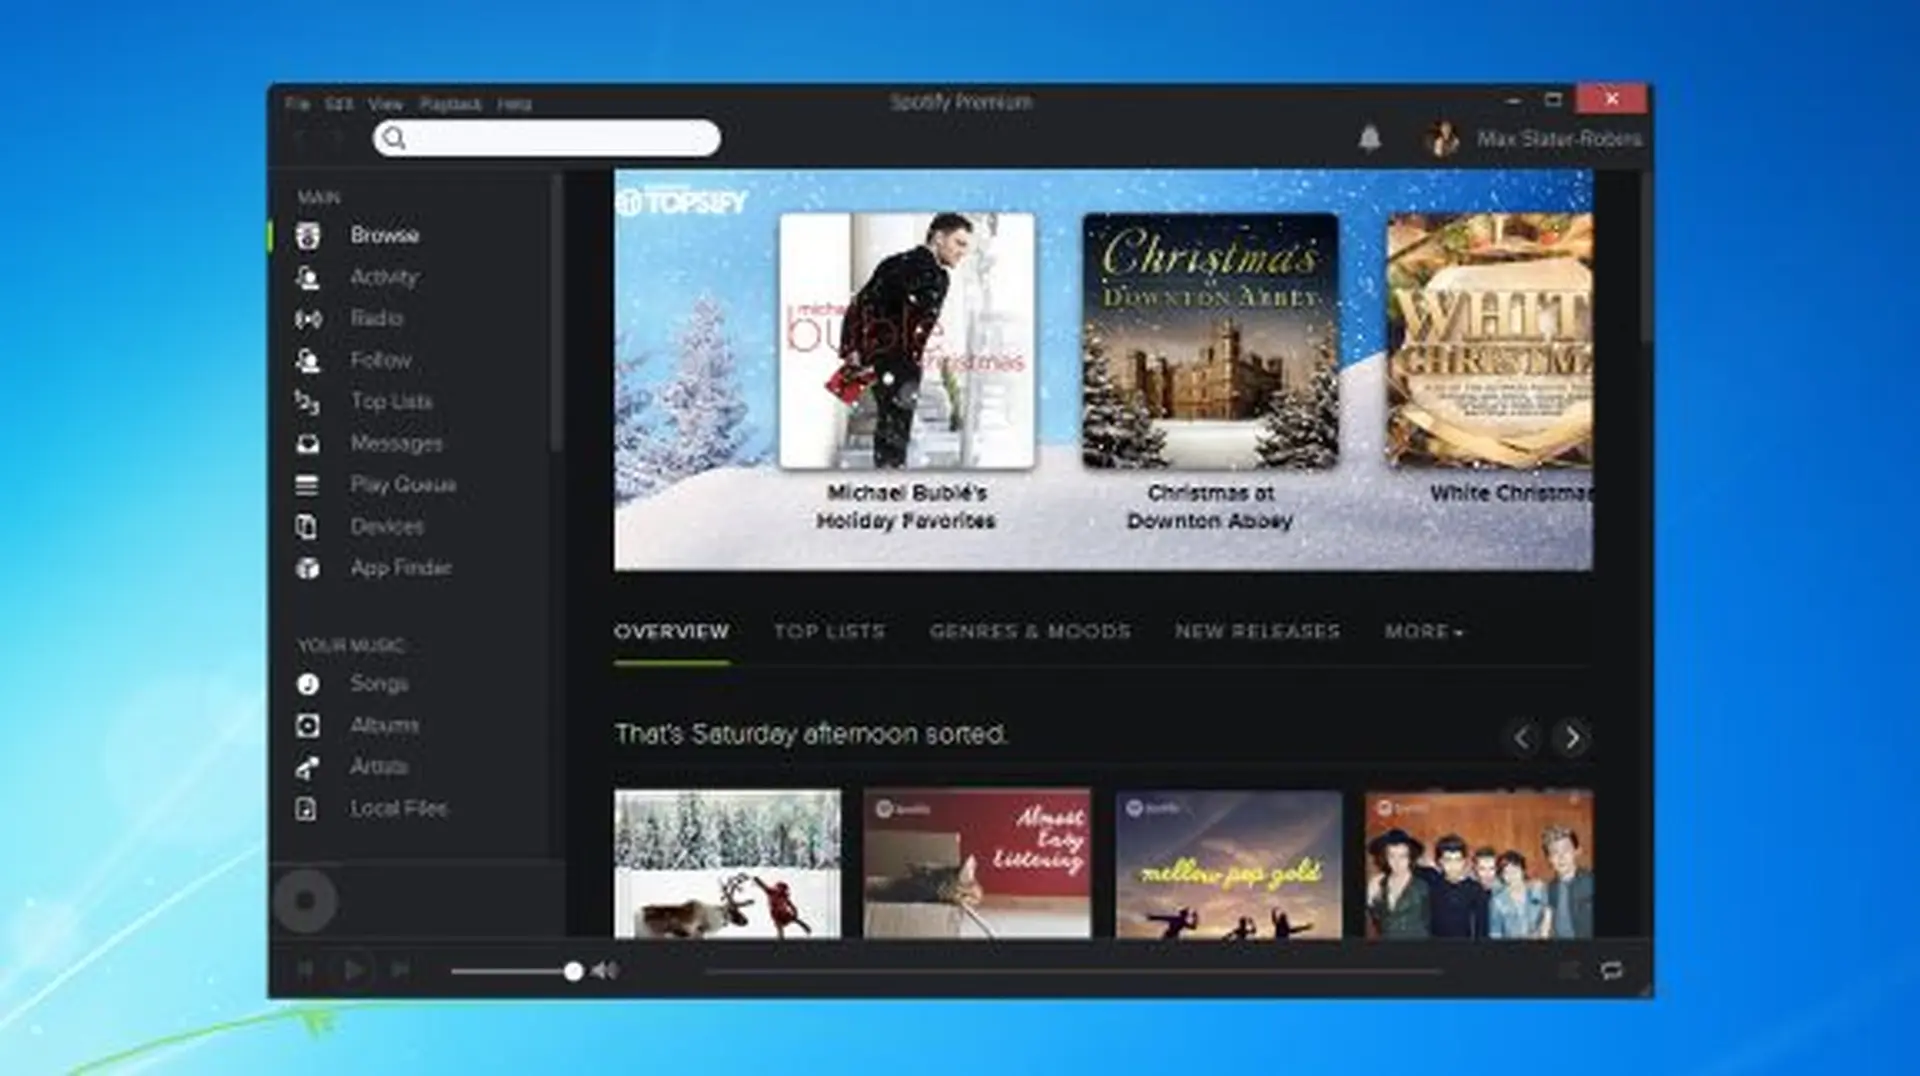Open the Browse icon in sidebar

[x=308, y=236]
